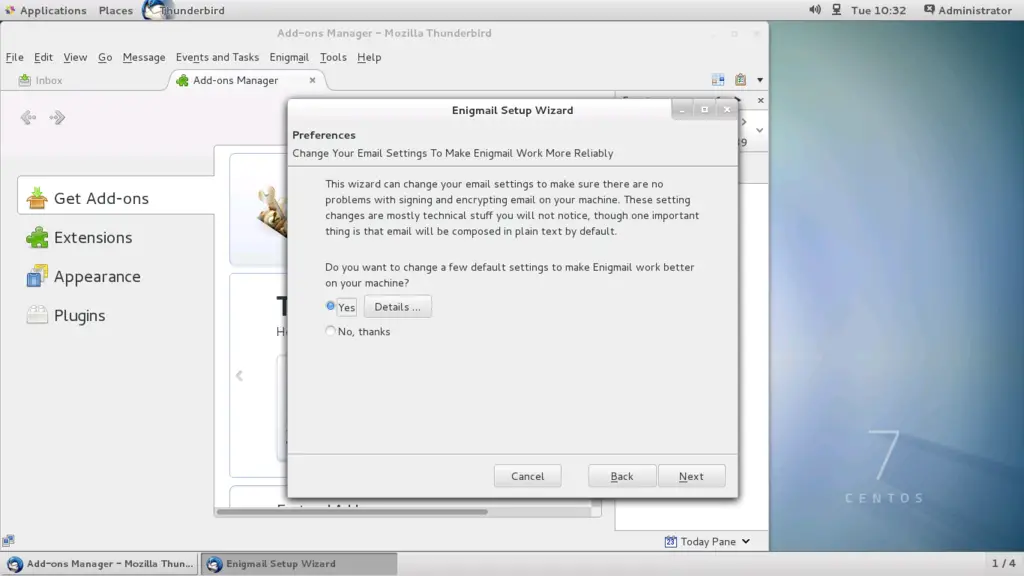Open the Events and Tasks menu
Screen dimensions: 1024x576
point(217,57)
